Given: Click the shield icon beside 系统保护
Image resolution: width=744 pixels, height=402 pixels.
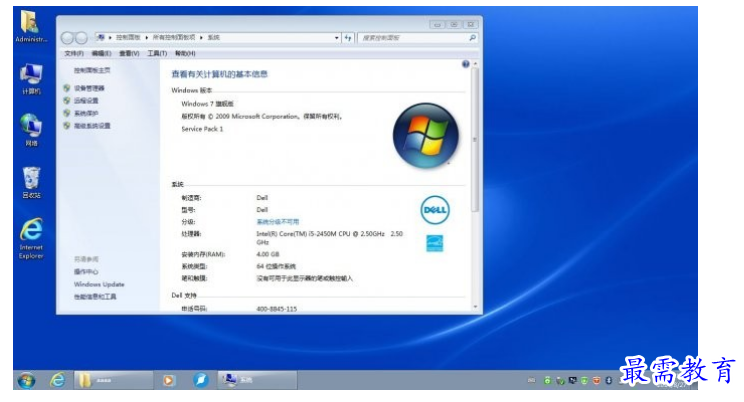Looking at the screenshot, I should pos(67,113).
